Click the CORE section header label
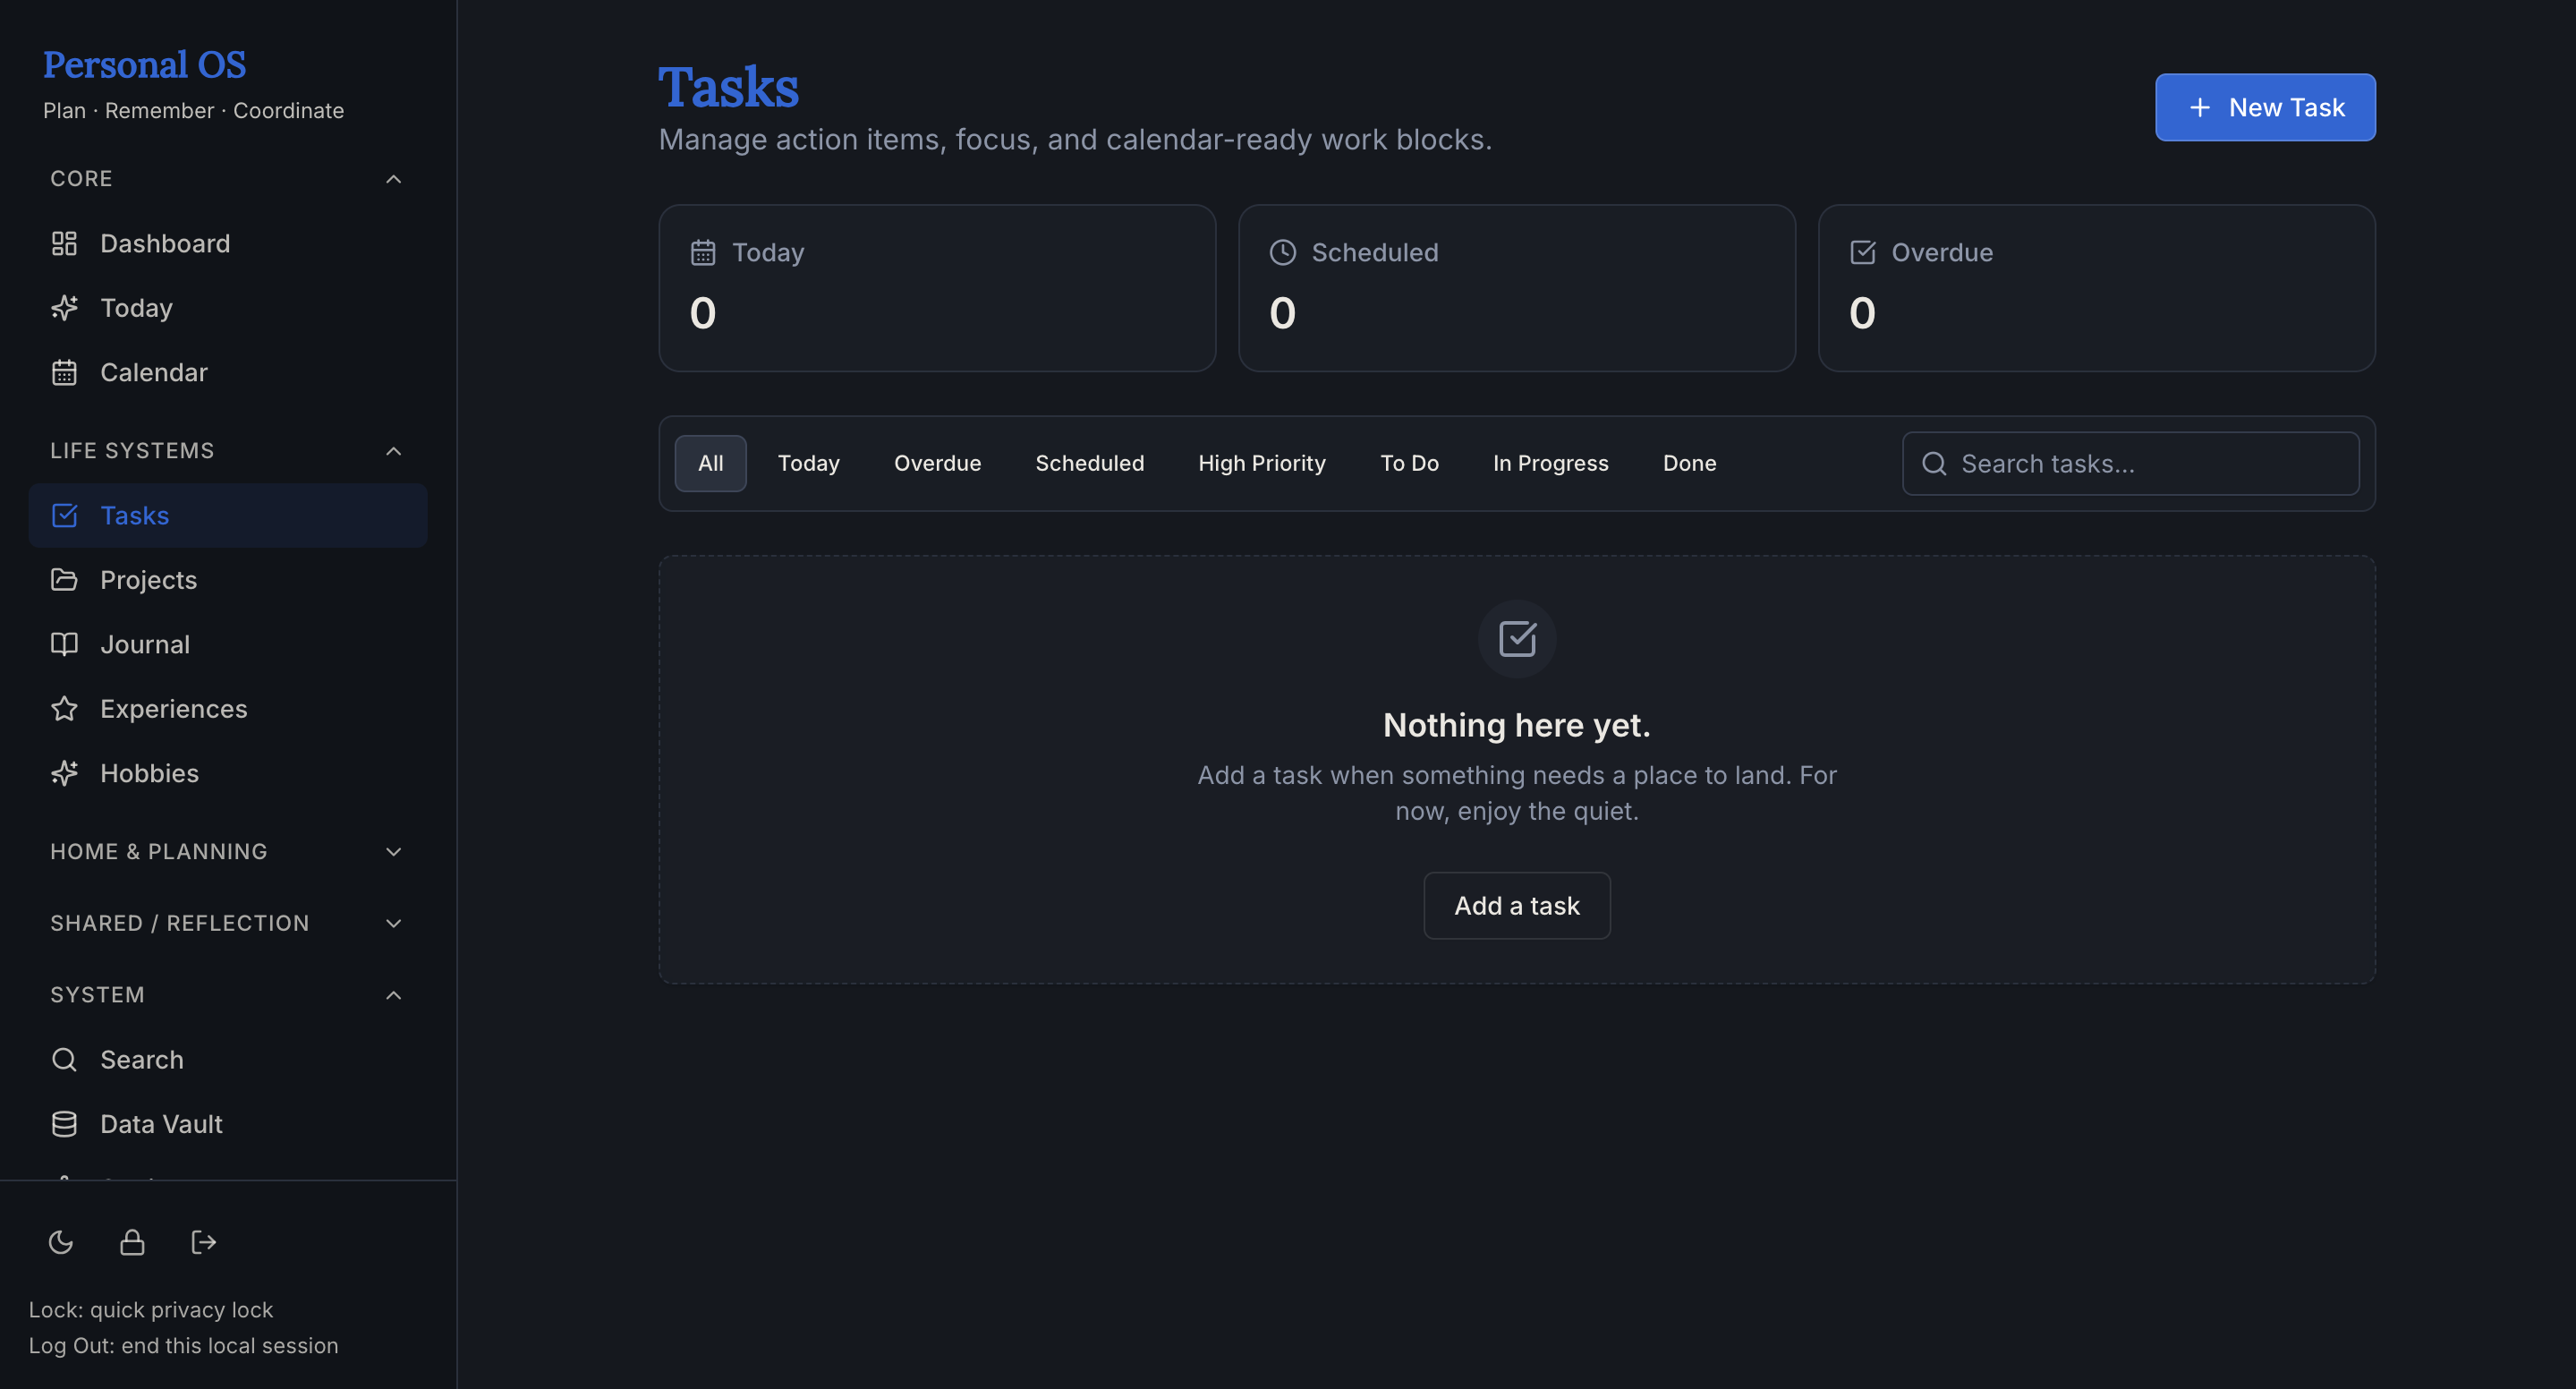Viewport: 2576px width, 1389px height. tap(81, 179)
